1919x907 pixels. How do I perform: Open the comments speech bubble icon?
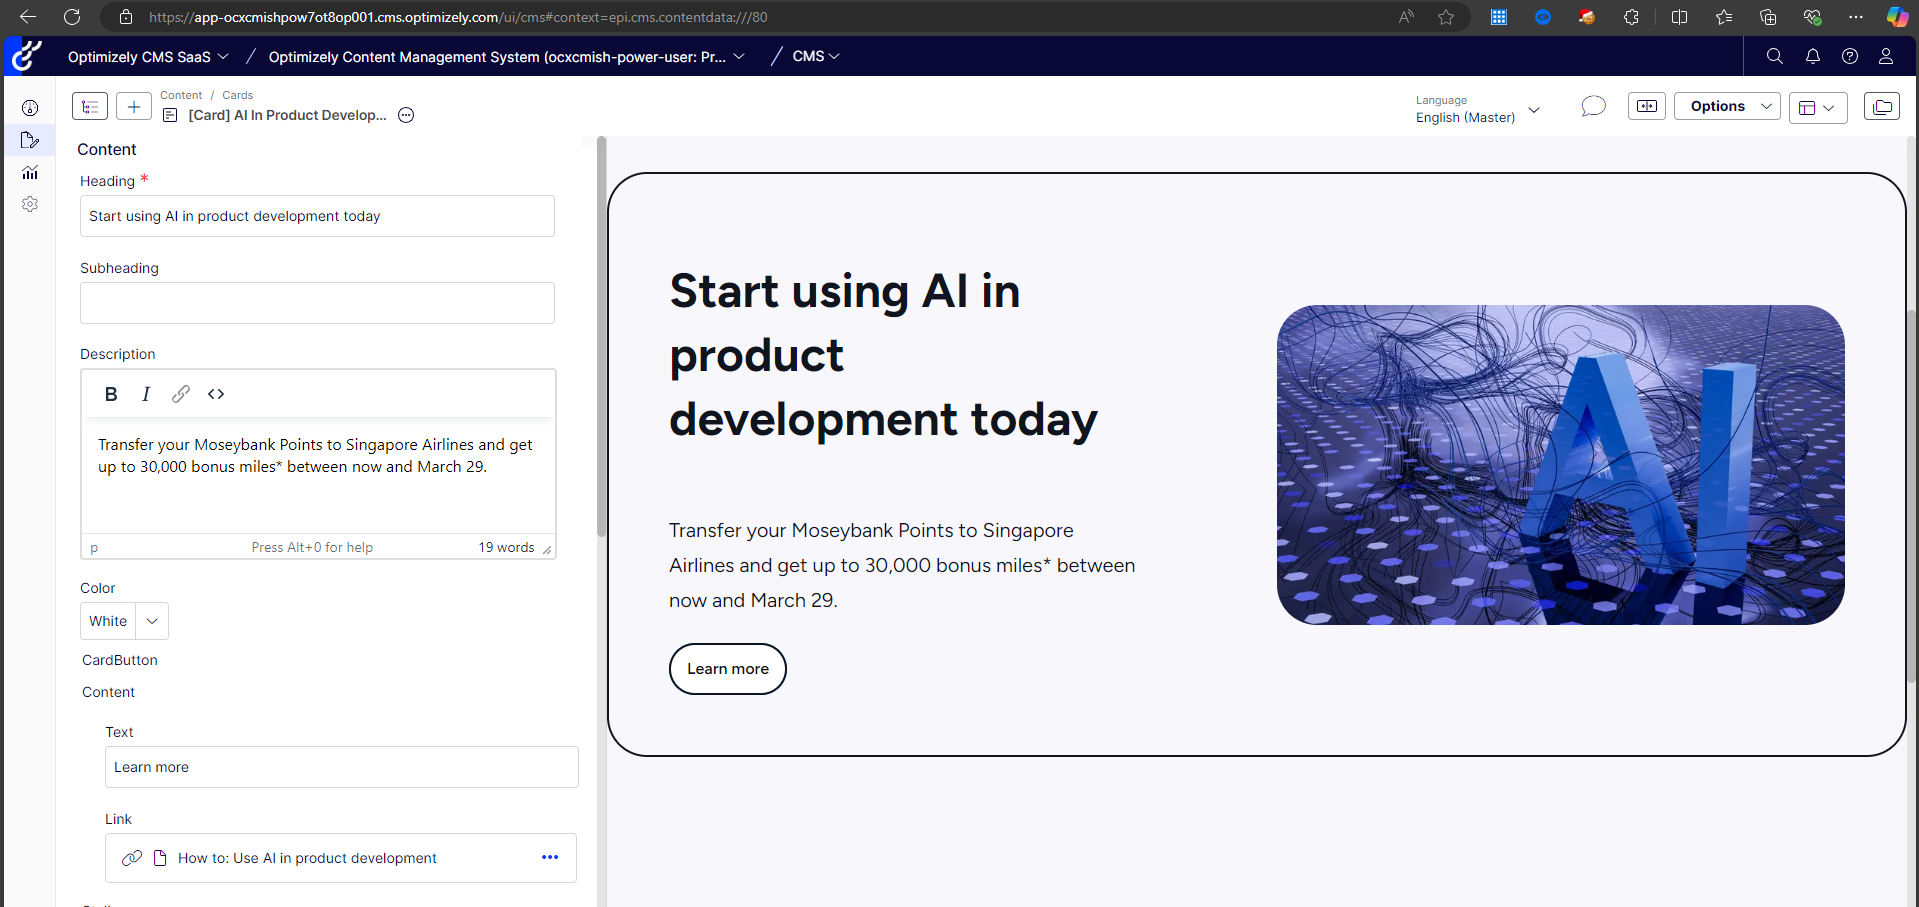point(1593,107)
